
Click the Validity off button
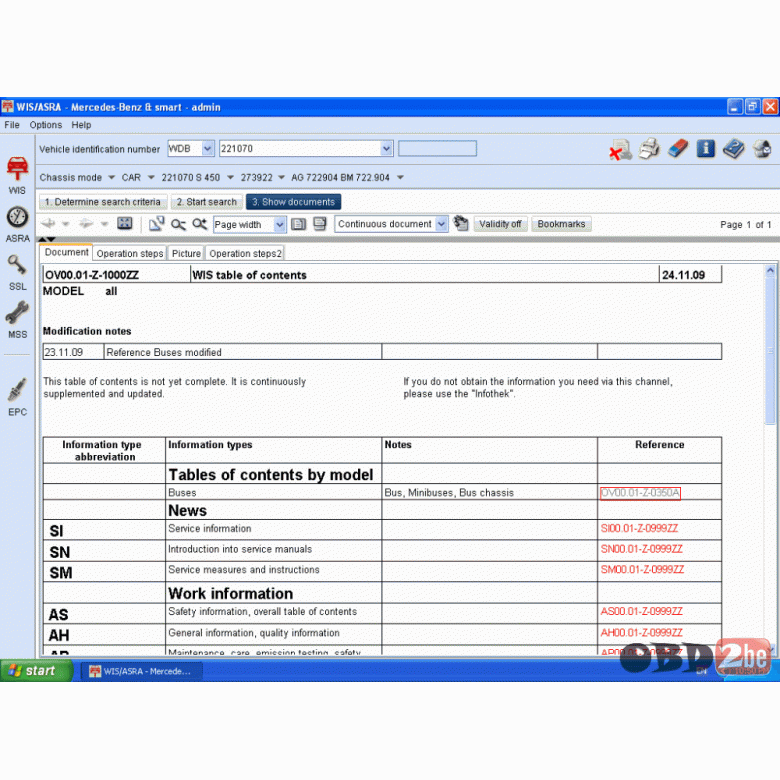click(500, 224)
